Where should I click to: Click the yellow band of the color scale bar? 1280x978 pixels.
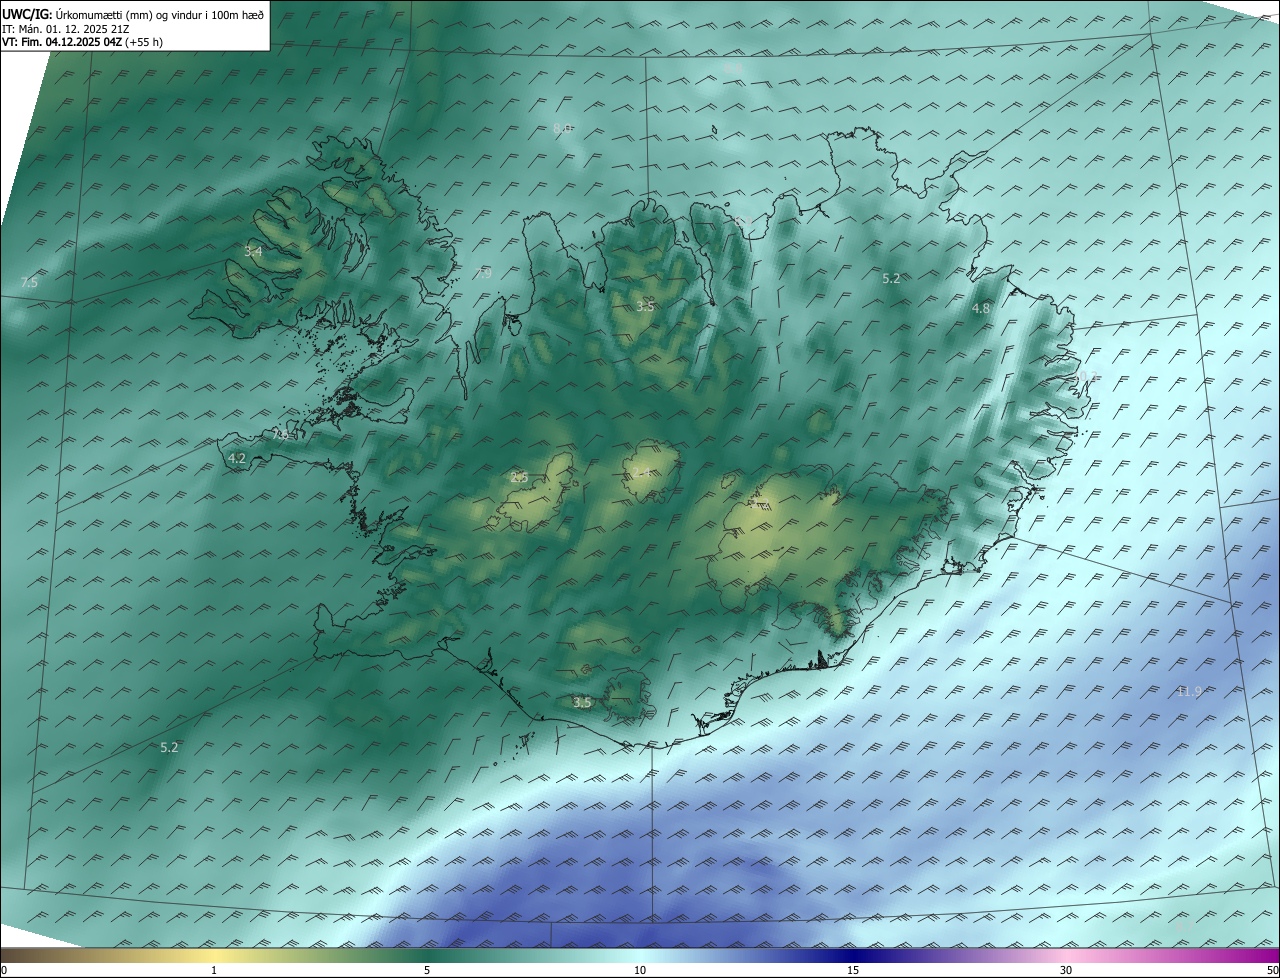click(x=214, y=955)
